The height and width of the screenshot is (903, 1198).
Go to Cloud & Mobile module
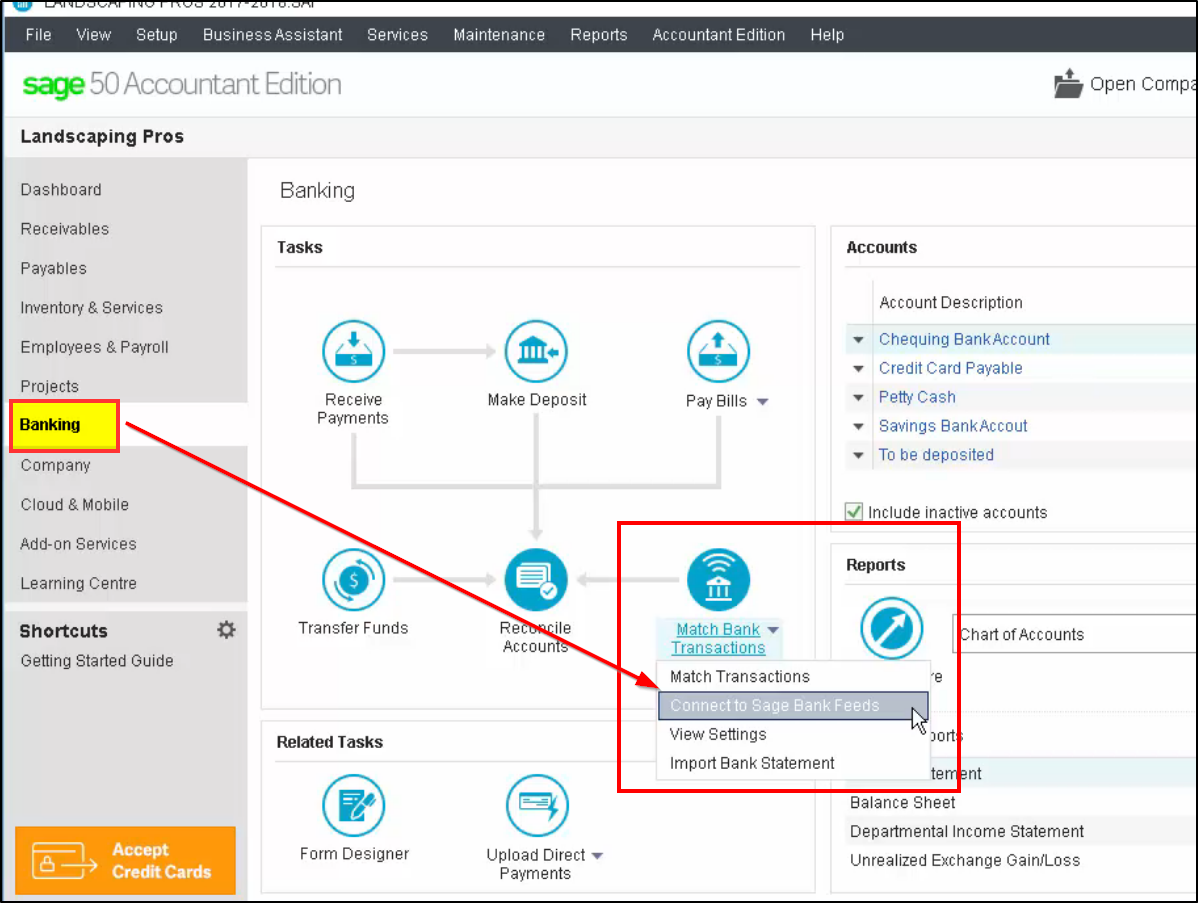(75, 504)
